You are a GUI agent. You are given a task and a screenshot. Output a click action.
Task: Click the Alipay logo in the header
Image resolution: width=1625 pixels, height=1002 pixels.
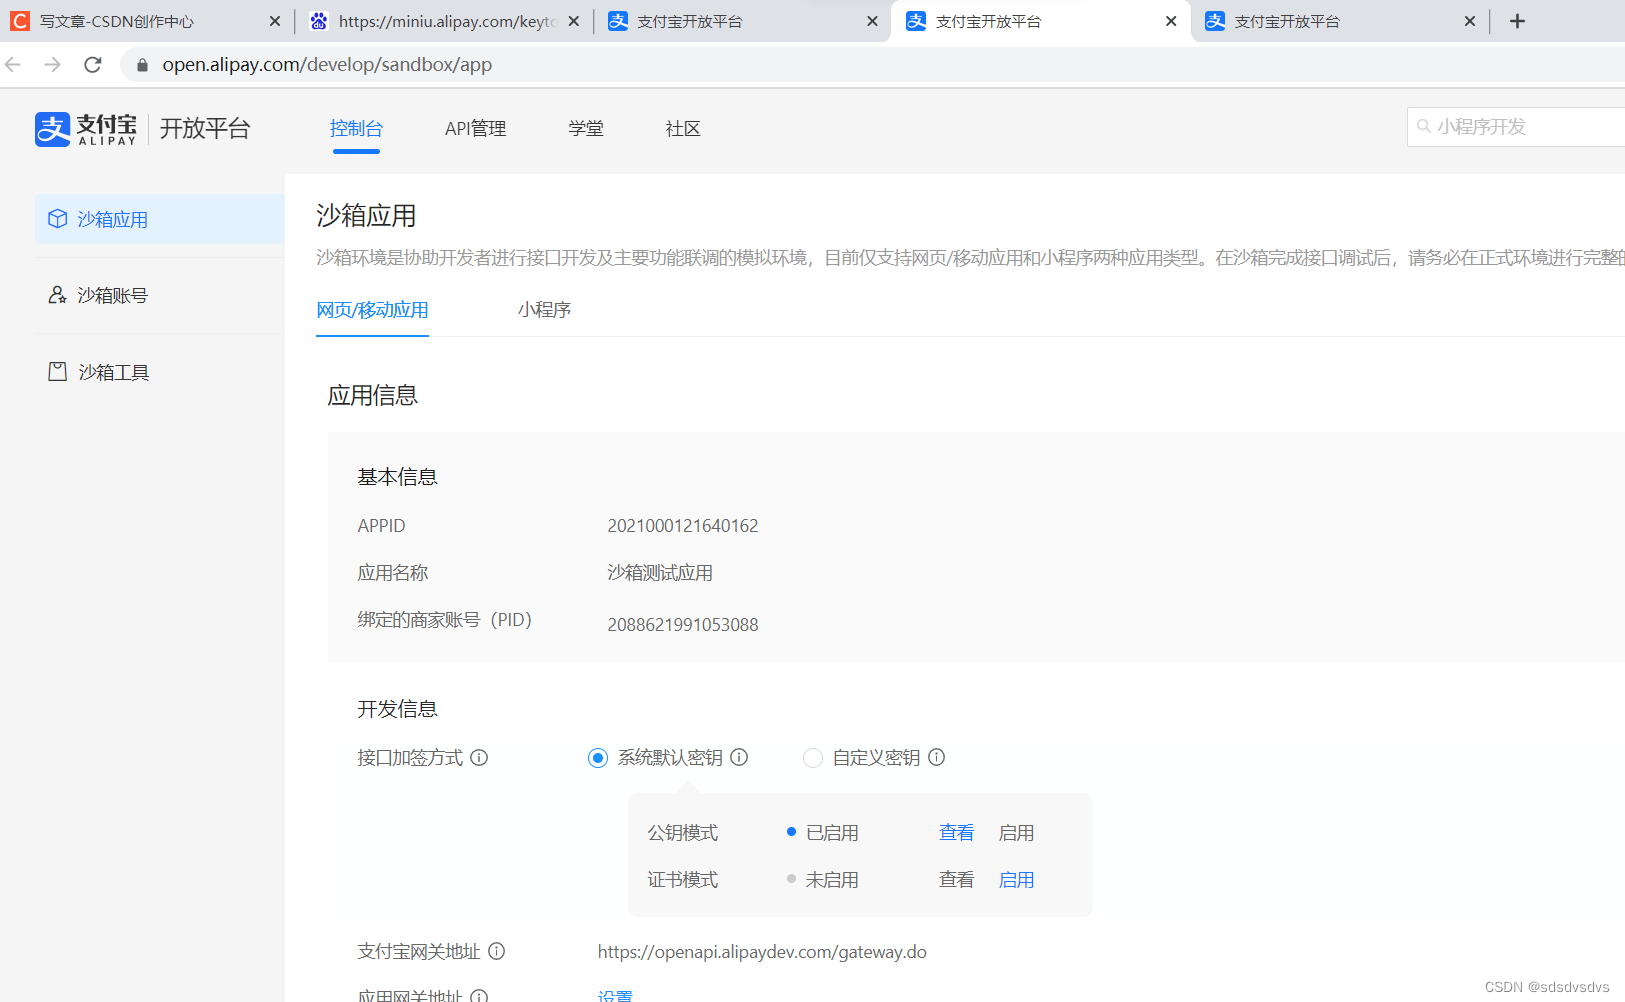click(86, 129)
